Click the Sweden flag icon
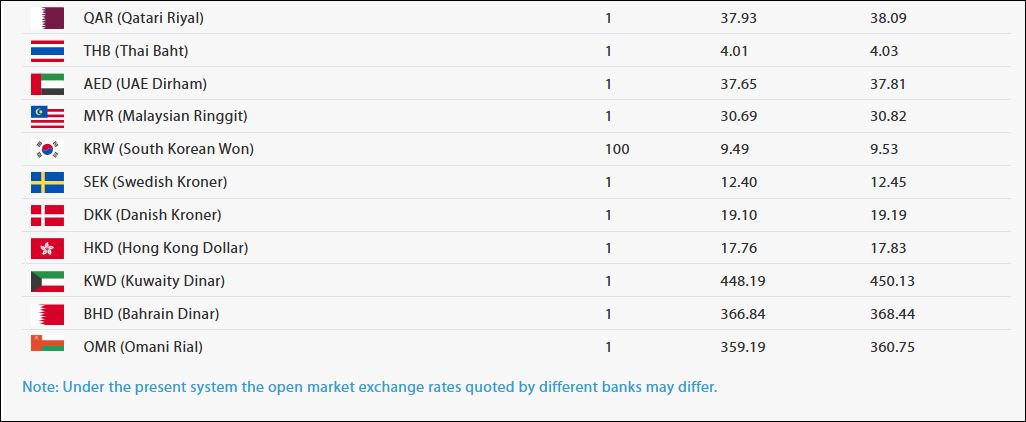 point(47,182)
